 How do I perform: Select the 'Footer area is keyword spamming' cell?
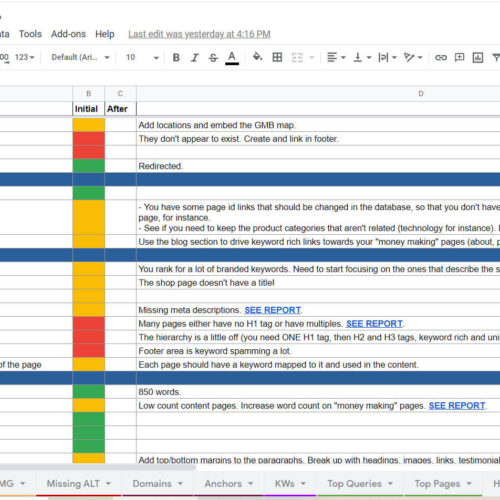pos(318,351)
